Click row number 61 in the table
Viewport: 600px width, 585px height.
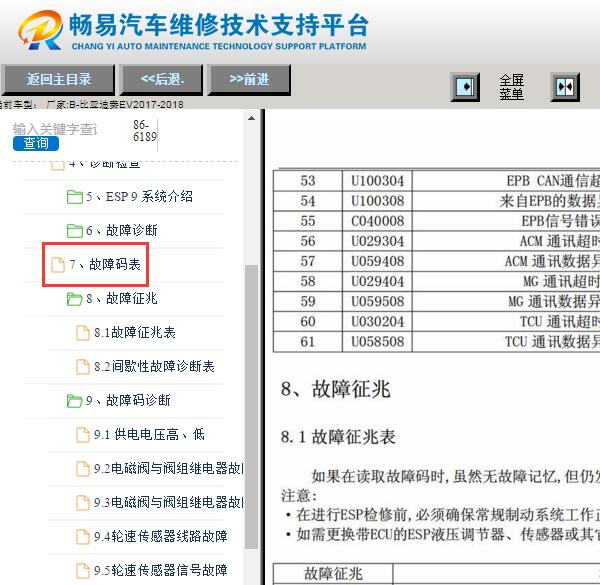[308, 342]
